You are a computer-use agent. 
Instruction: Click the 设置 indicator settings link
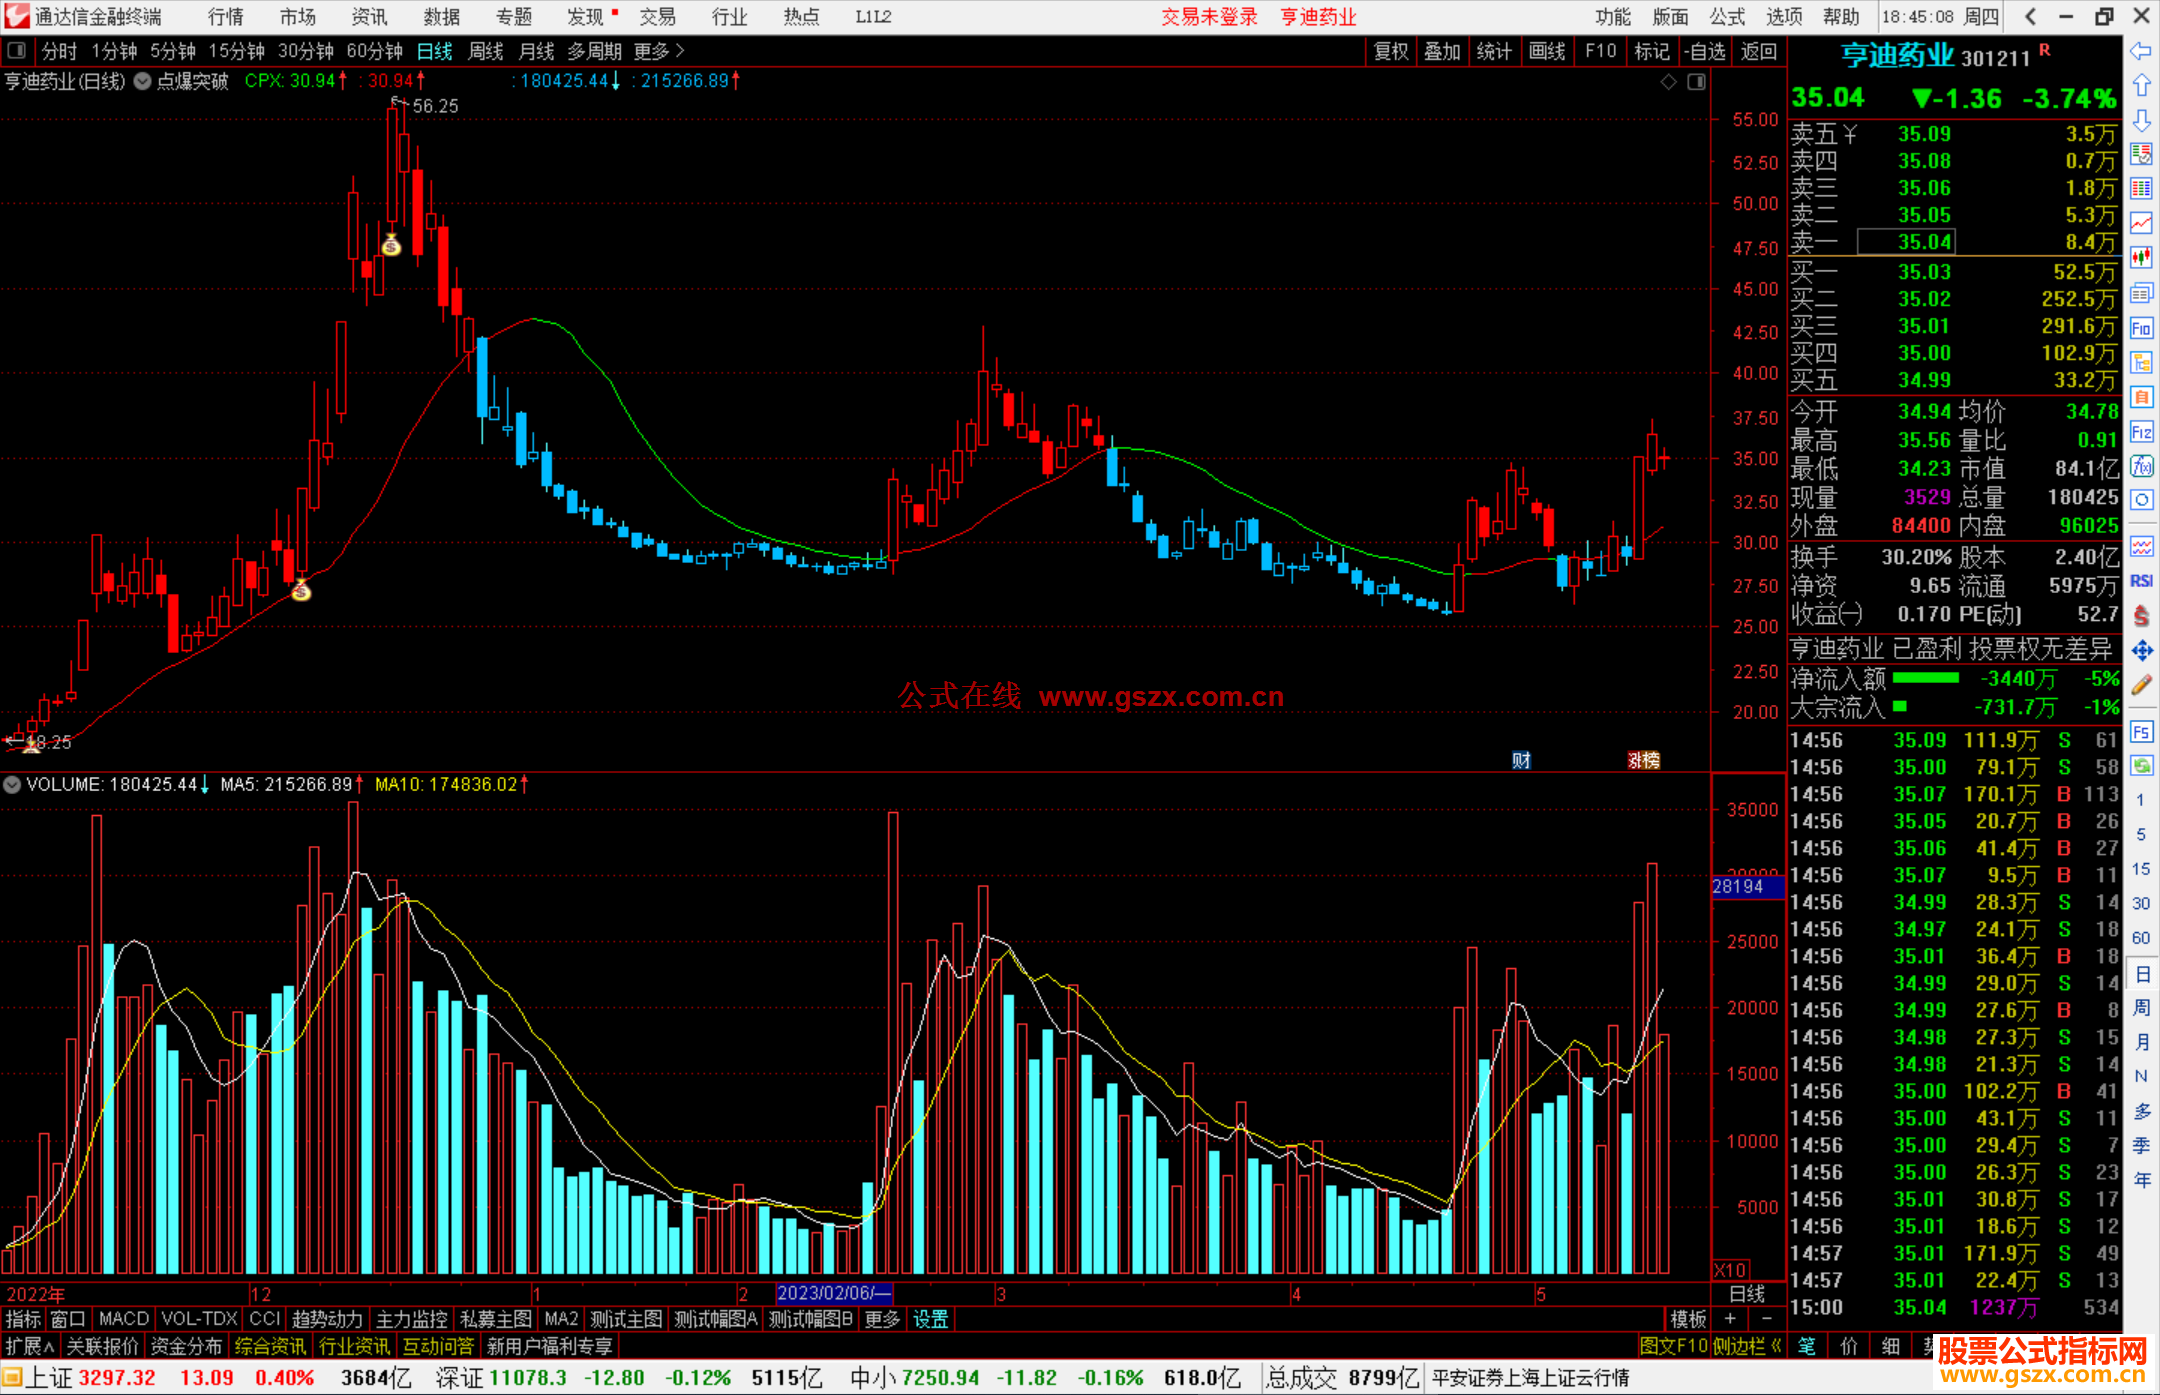point(930,1319)
